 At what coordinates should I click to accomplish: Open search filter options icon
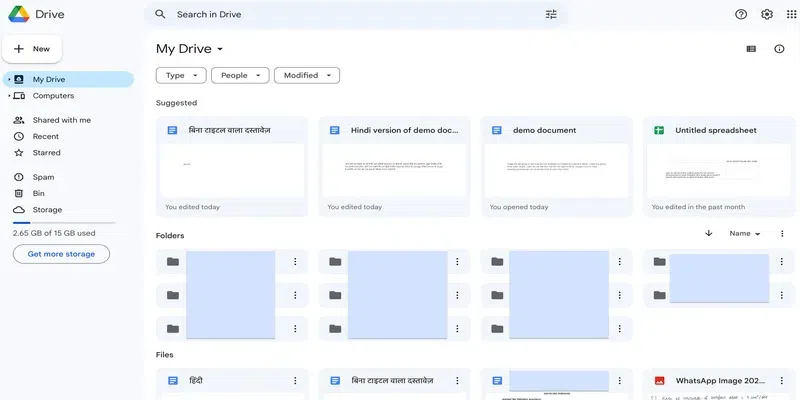tap(551, 15)
